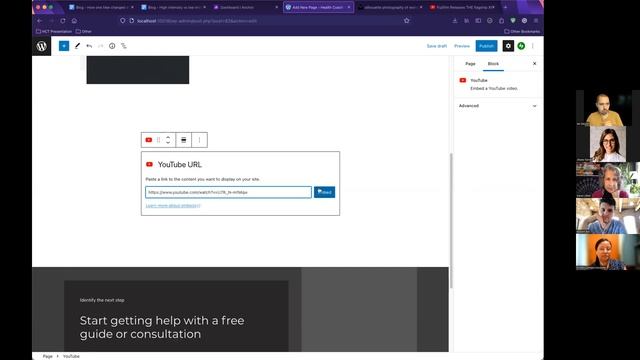The width and height of the screenshot is (640, 360).
Task: Click the top participant's video thumbnail
Action: (x=608, y=108)
